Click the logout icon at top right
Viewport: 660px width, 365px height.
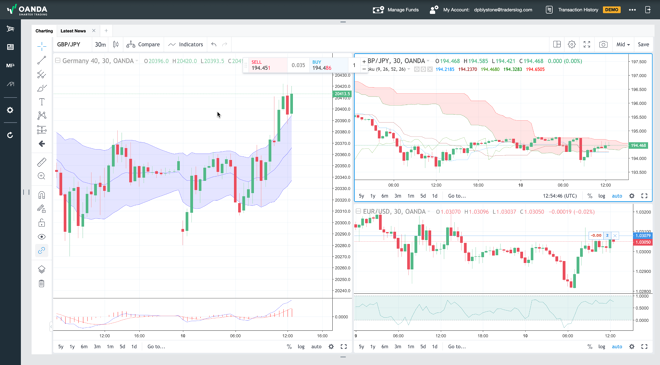[x=648, y=10]
